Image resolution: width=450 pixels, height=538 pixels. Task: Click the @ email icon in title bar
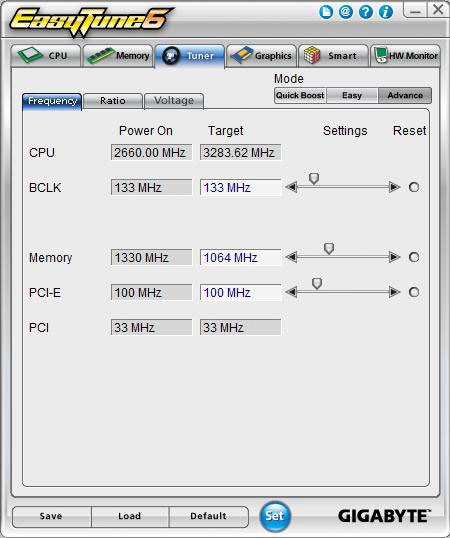pos(346,12)
